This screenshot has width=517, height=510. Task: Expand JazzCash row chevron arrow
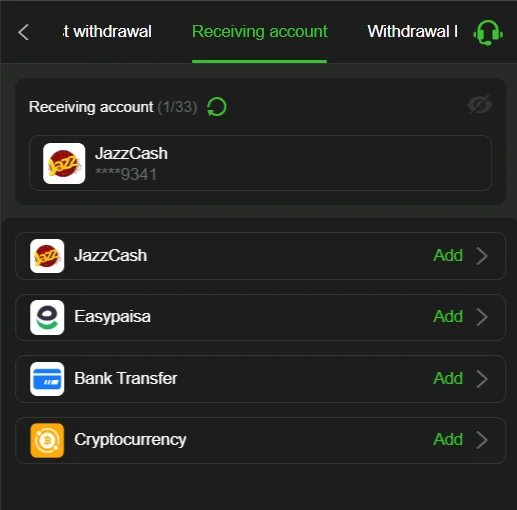(482, 256)
